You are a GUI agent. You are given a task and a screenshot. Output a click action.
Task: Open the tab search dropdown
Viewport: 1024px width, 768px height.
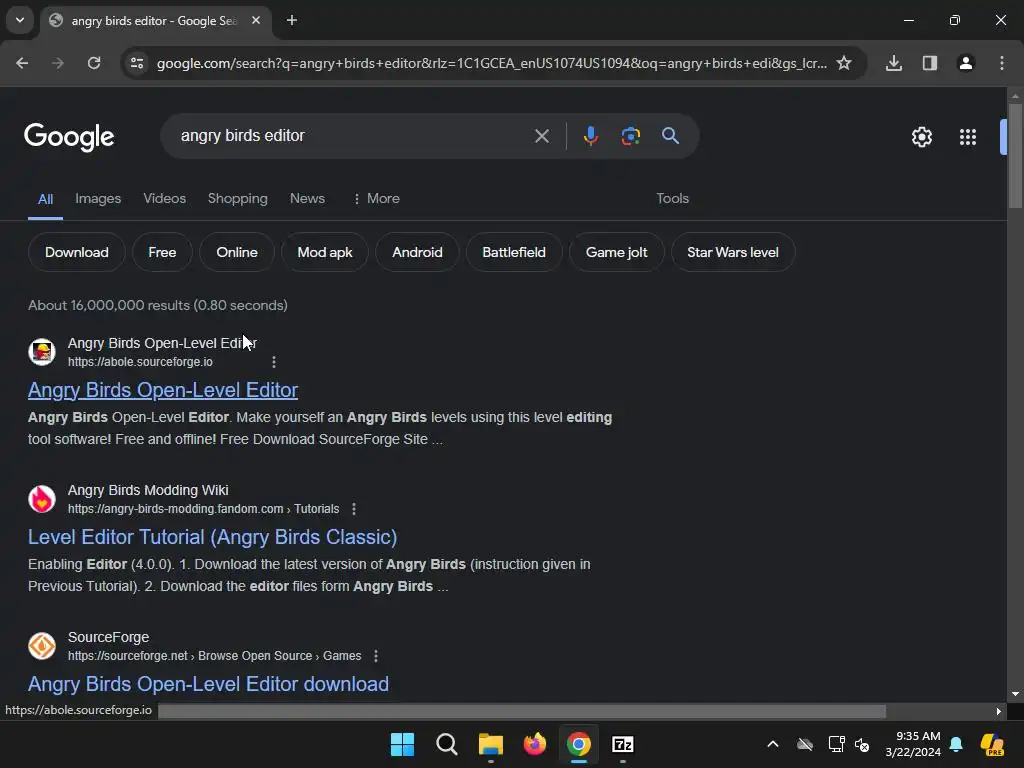pos(20,20)
